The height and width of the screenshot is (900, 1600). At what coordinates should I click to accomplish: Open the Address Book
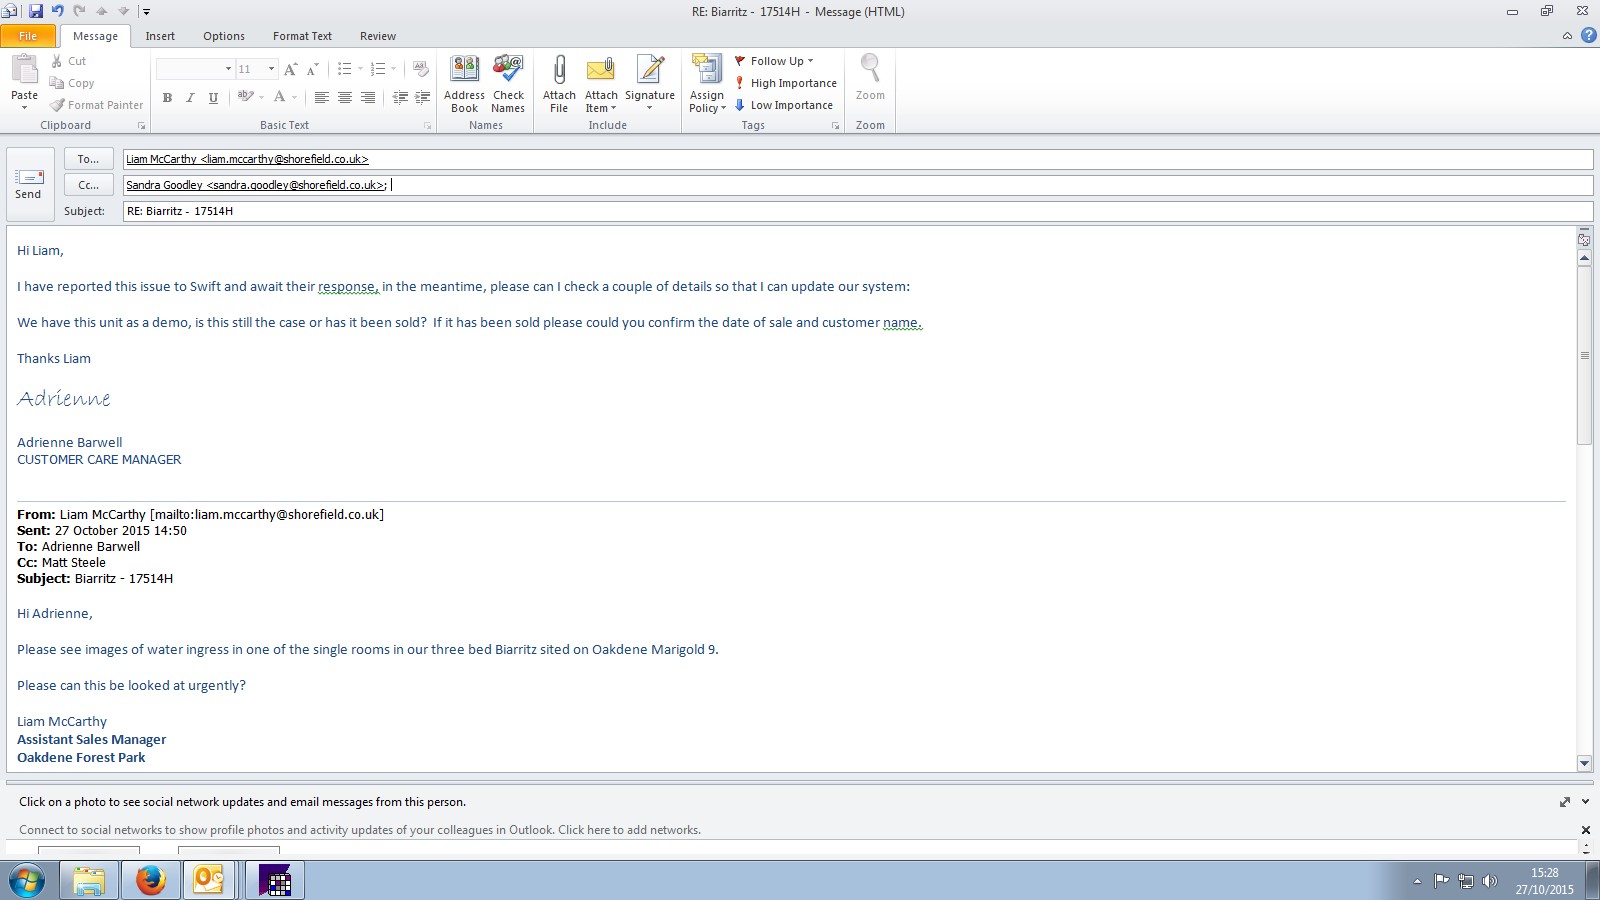(464, 84)
